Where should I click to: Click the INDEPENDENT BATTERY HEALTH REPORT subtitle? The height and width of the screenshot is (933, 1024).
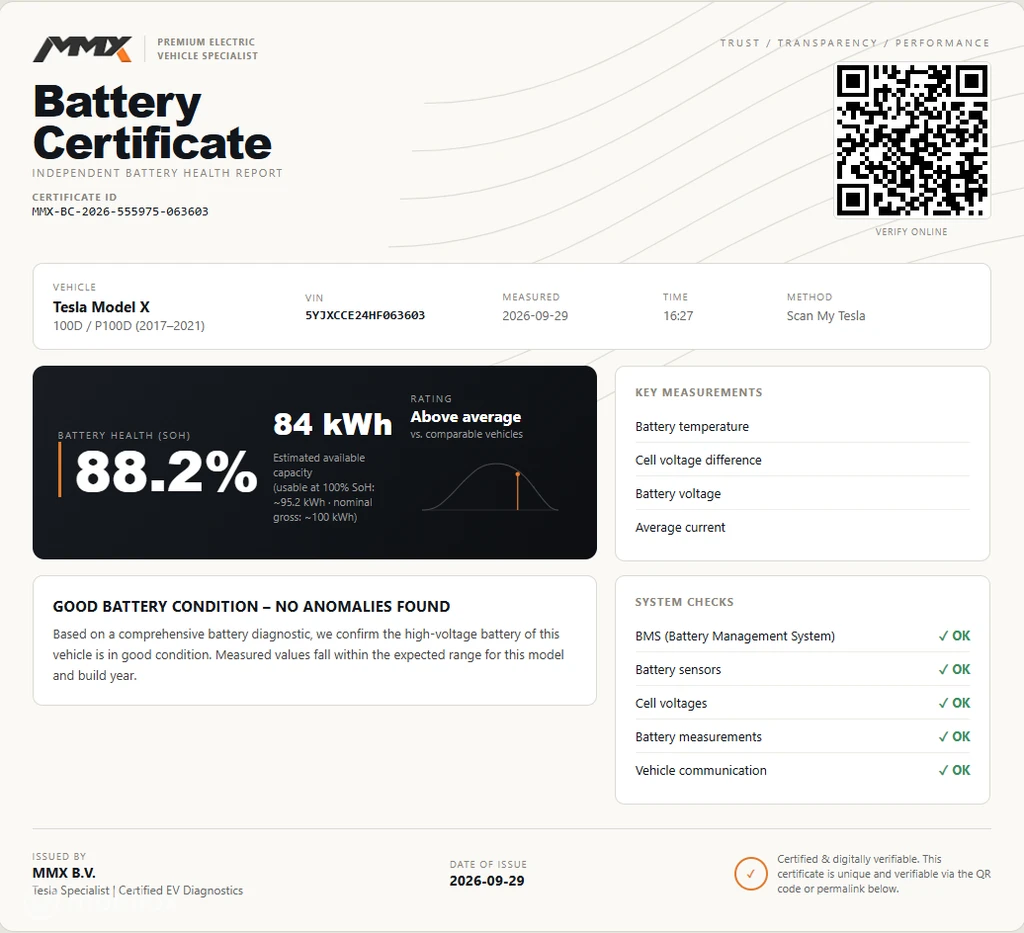click(x=157, y=173)
